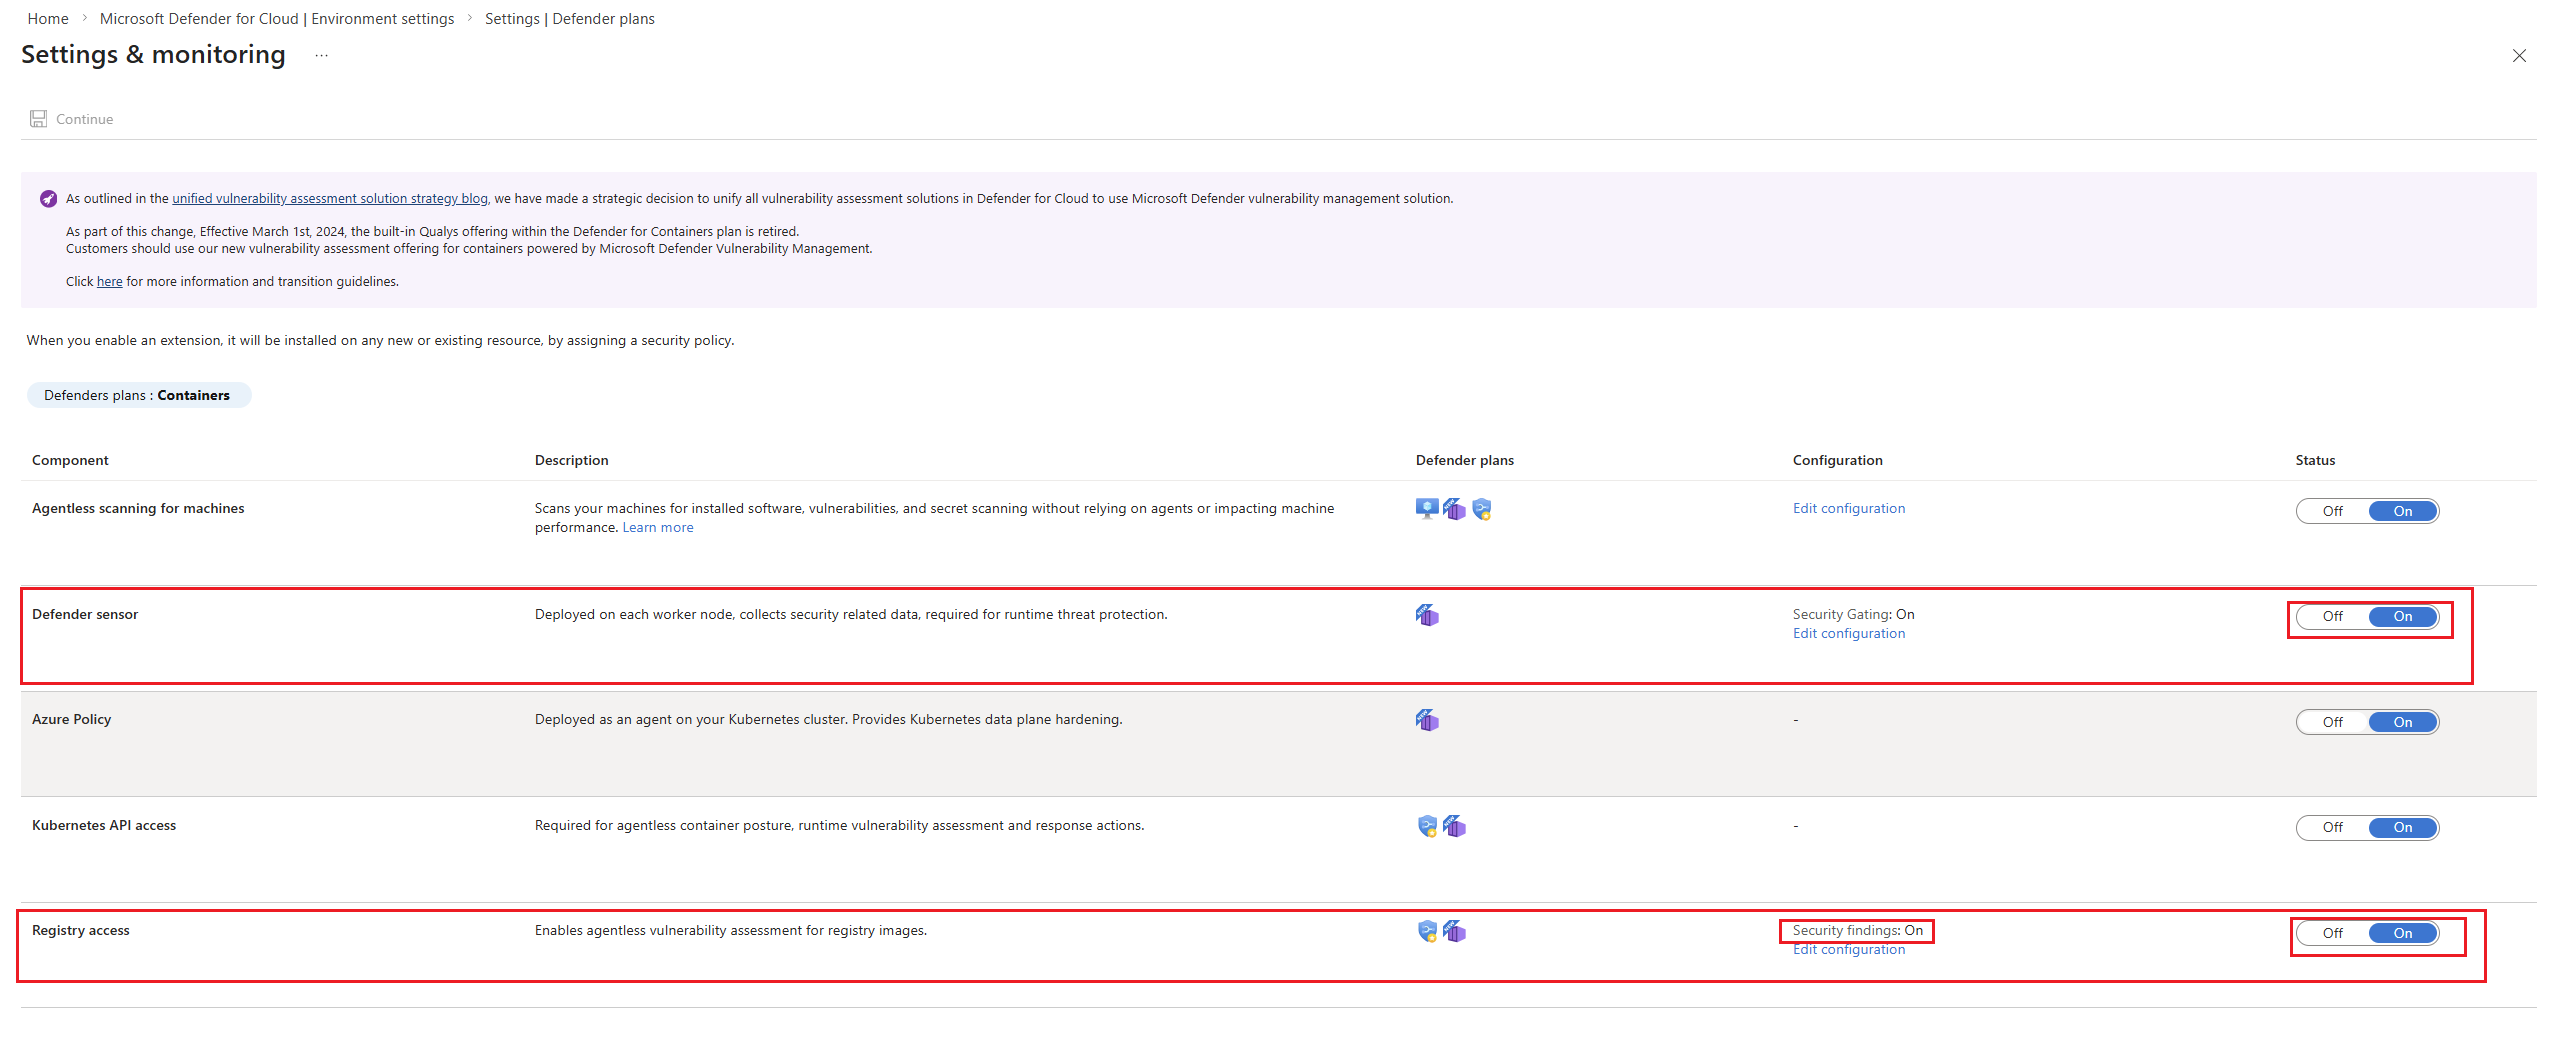
Task: Select On for Agentless scanning for machines
Action: [2403, 511]
